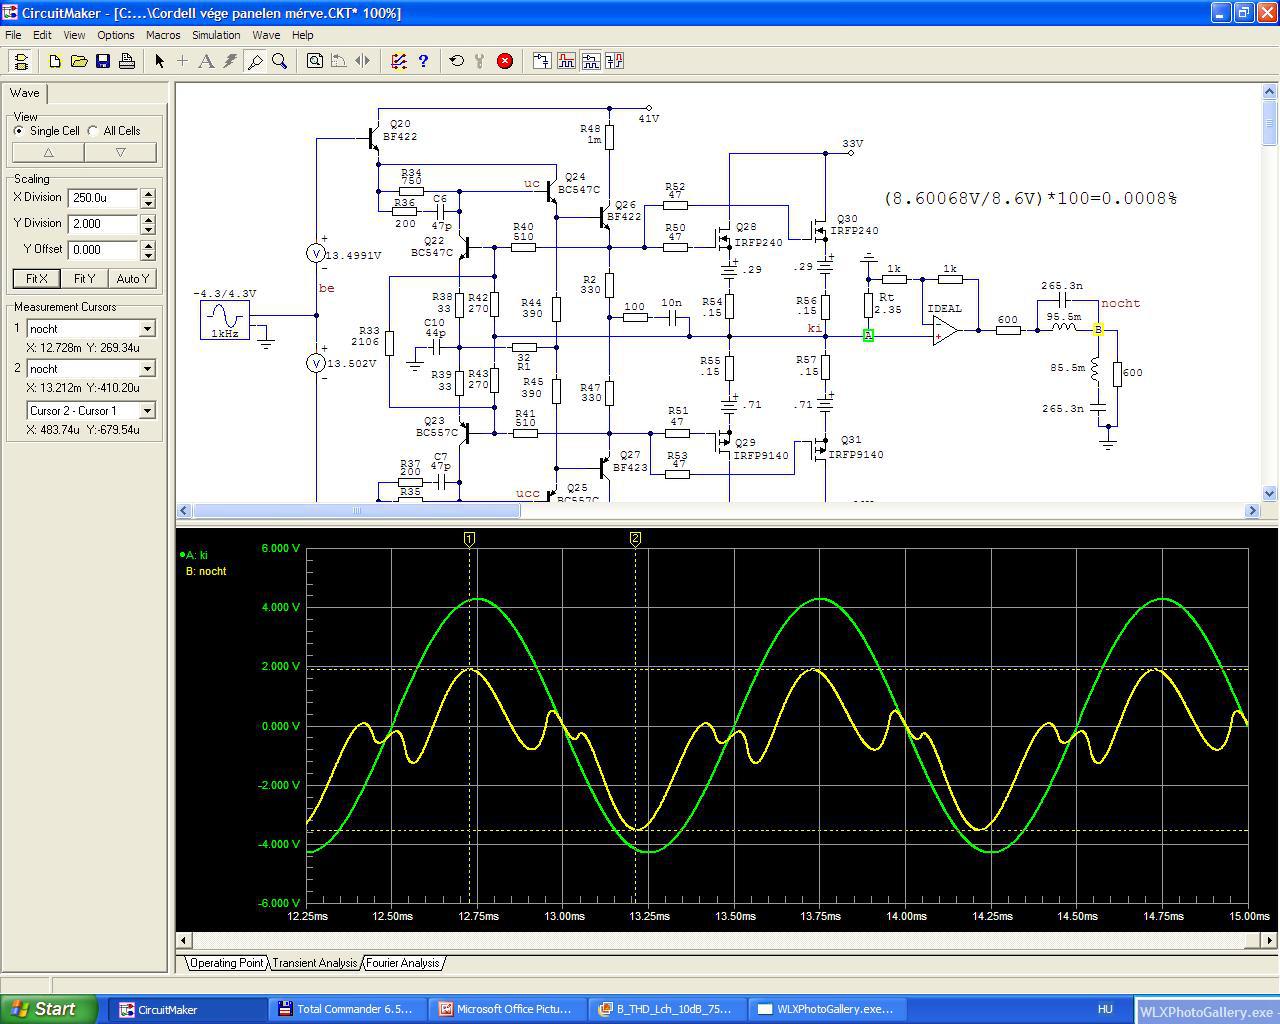This screenshot has height=1024, width=1280.
Task: Click the Save file toolbar icon
Action: pyautogui.click(x=103, y=61)
